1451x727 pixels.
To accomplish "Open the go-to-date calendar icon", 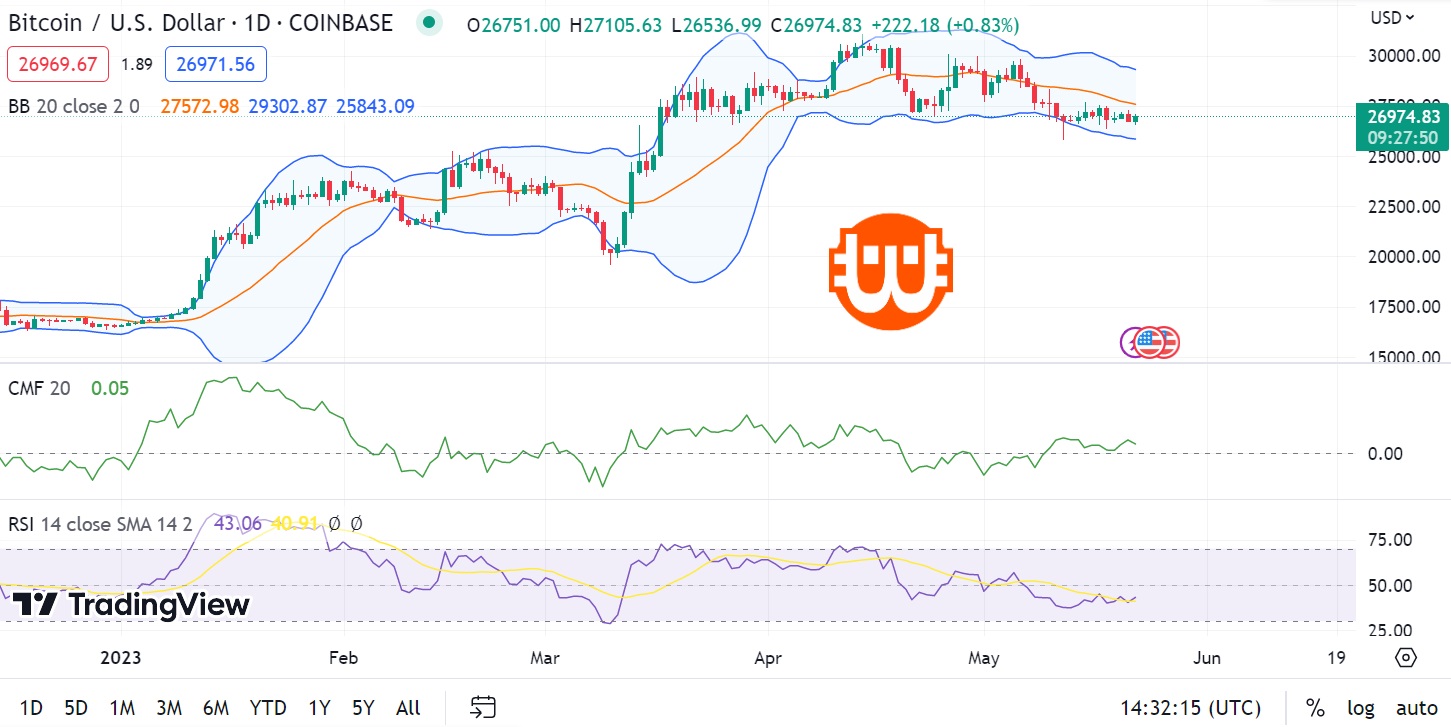I will coord(484,708).
